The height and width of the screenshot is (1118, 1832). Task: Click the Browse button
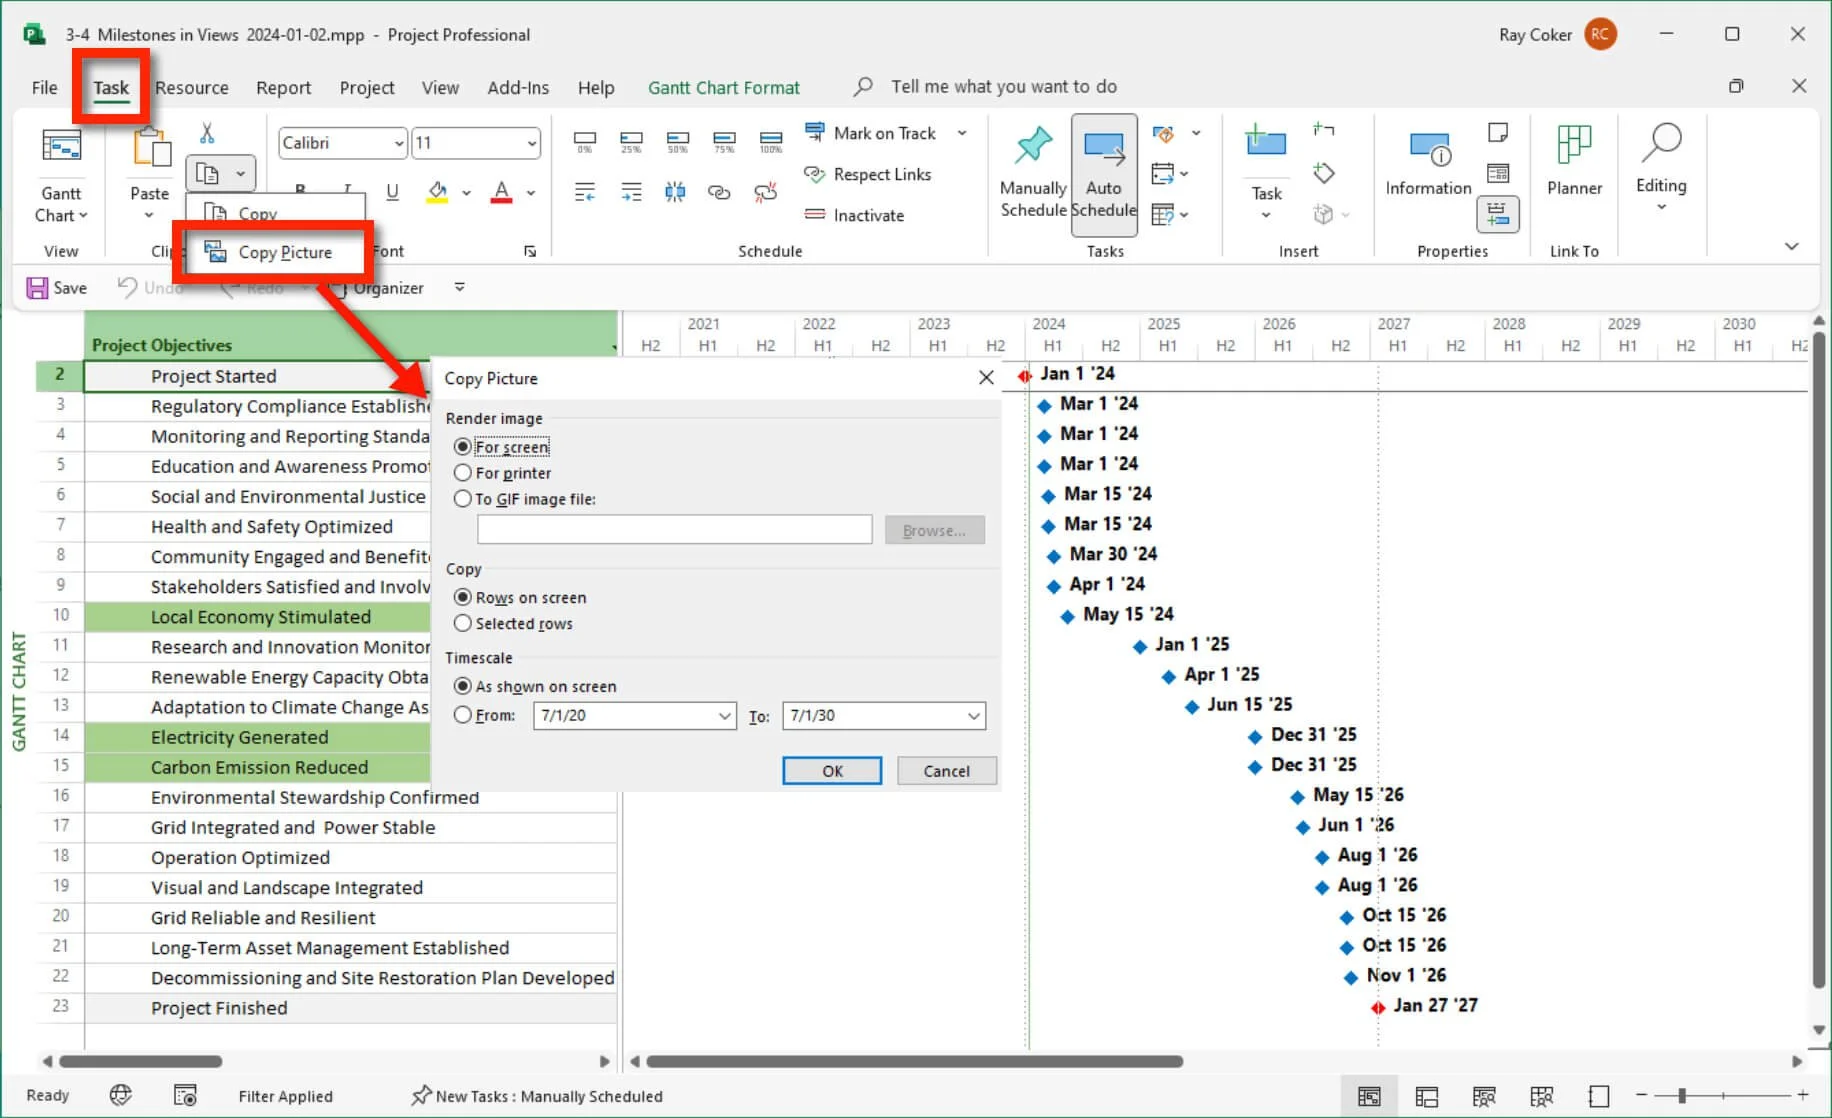click(934, 530)
